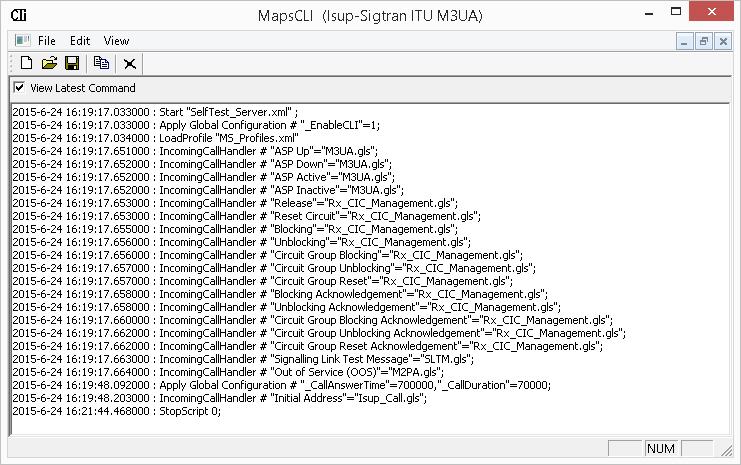Click the LoadProfile "MS_Profiles.xml" log line
The height and width of the screenshot is (465, 741).
click(155, 138)
